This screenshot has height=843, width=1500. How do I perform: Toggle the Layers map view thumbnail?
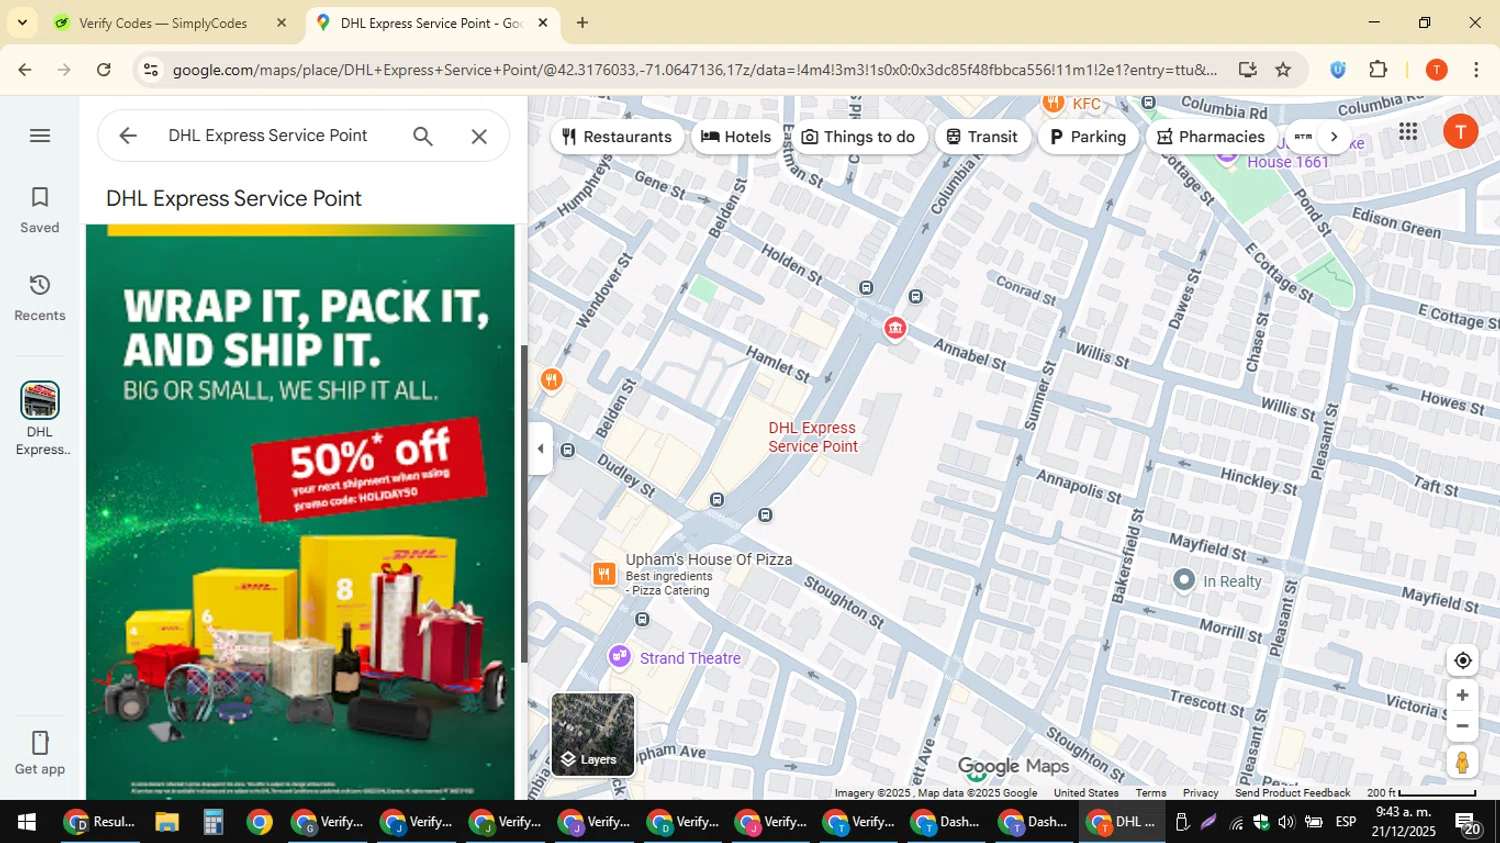pos(593,734)
